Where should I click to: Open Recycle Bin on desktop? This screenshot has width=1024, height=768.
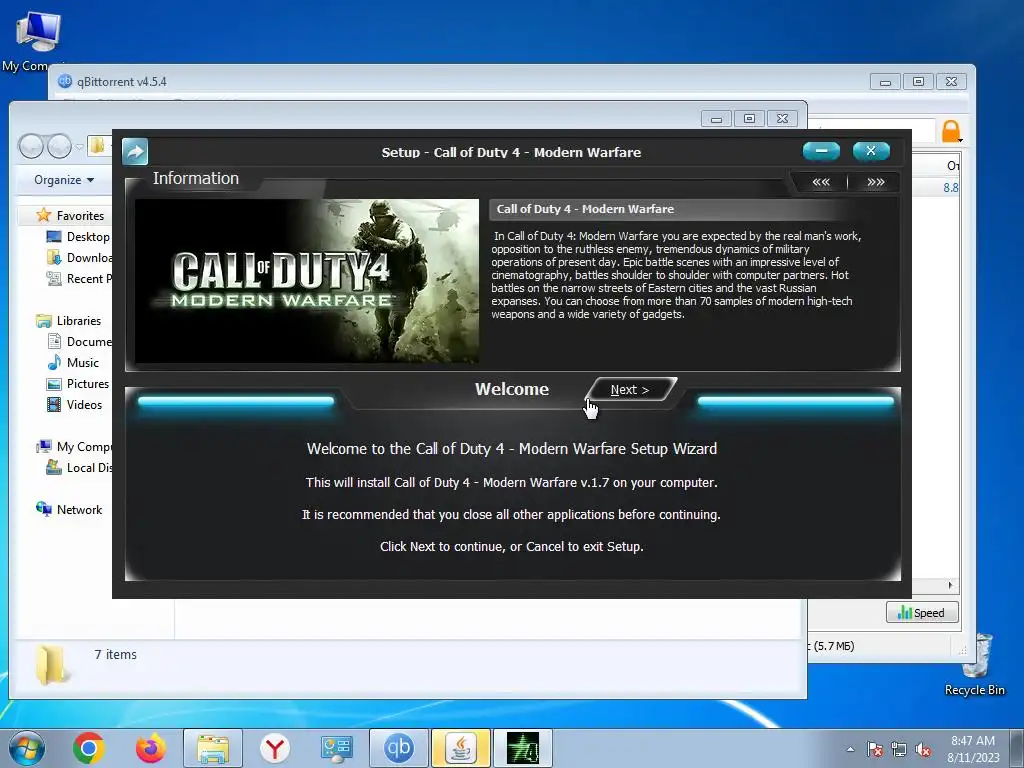(x=975, y=665)
